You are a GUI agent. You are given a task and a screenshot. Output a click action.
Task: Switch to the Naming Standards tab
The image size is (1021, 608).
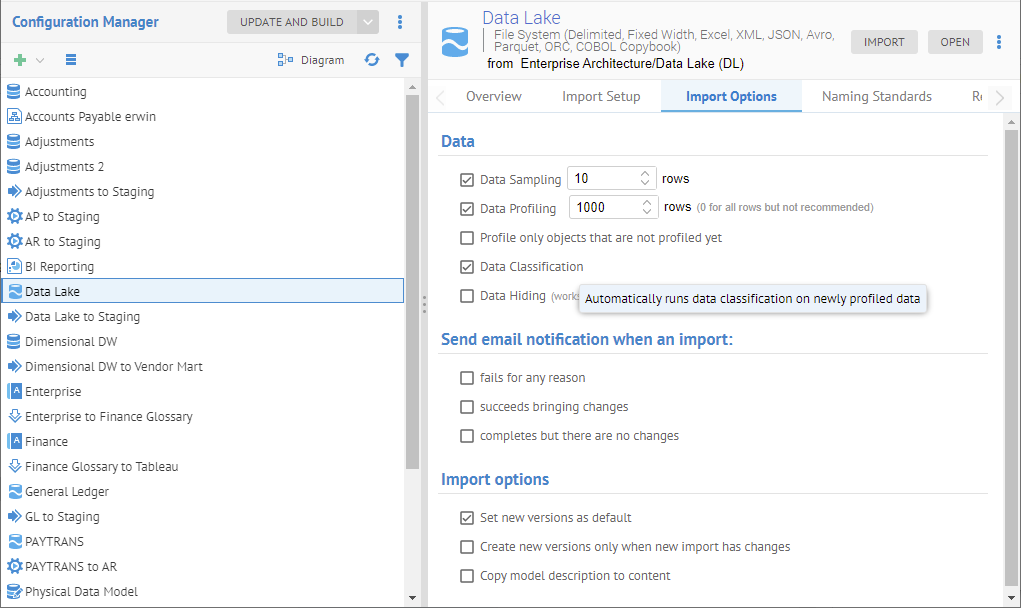876,97
